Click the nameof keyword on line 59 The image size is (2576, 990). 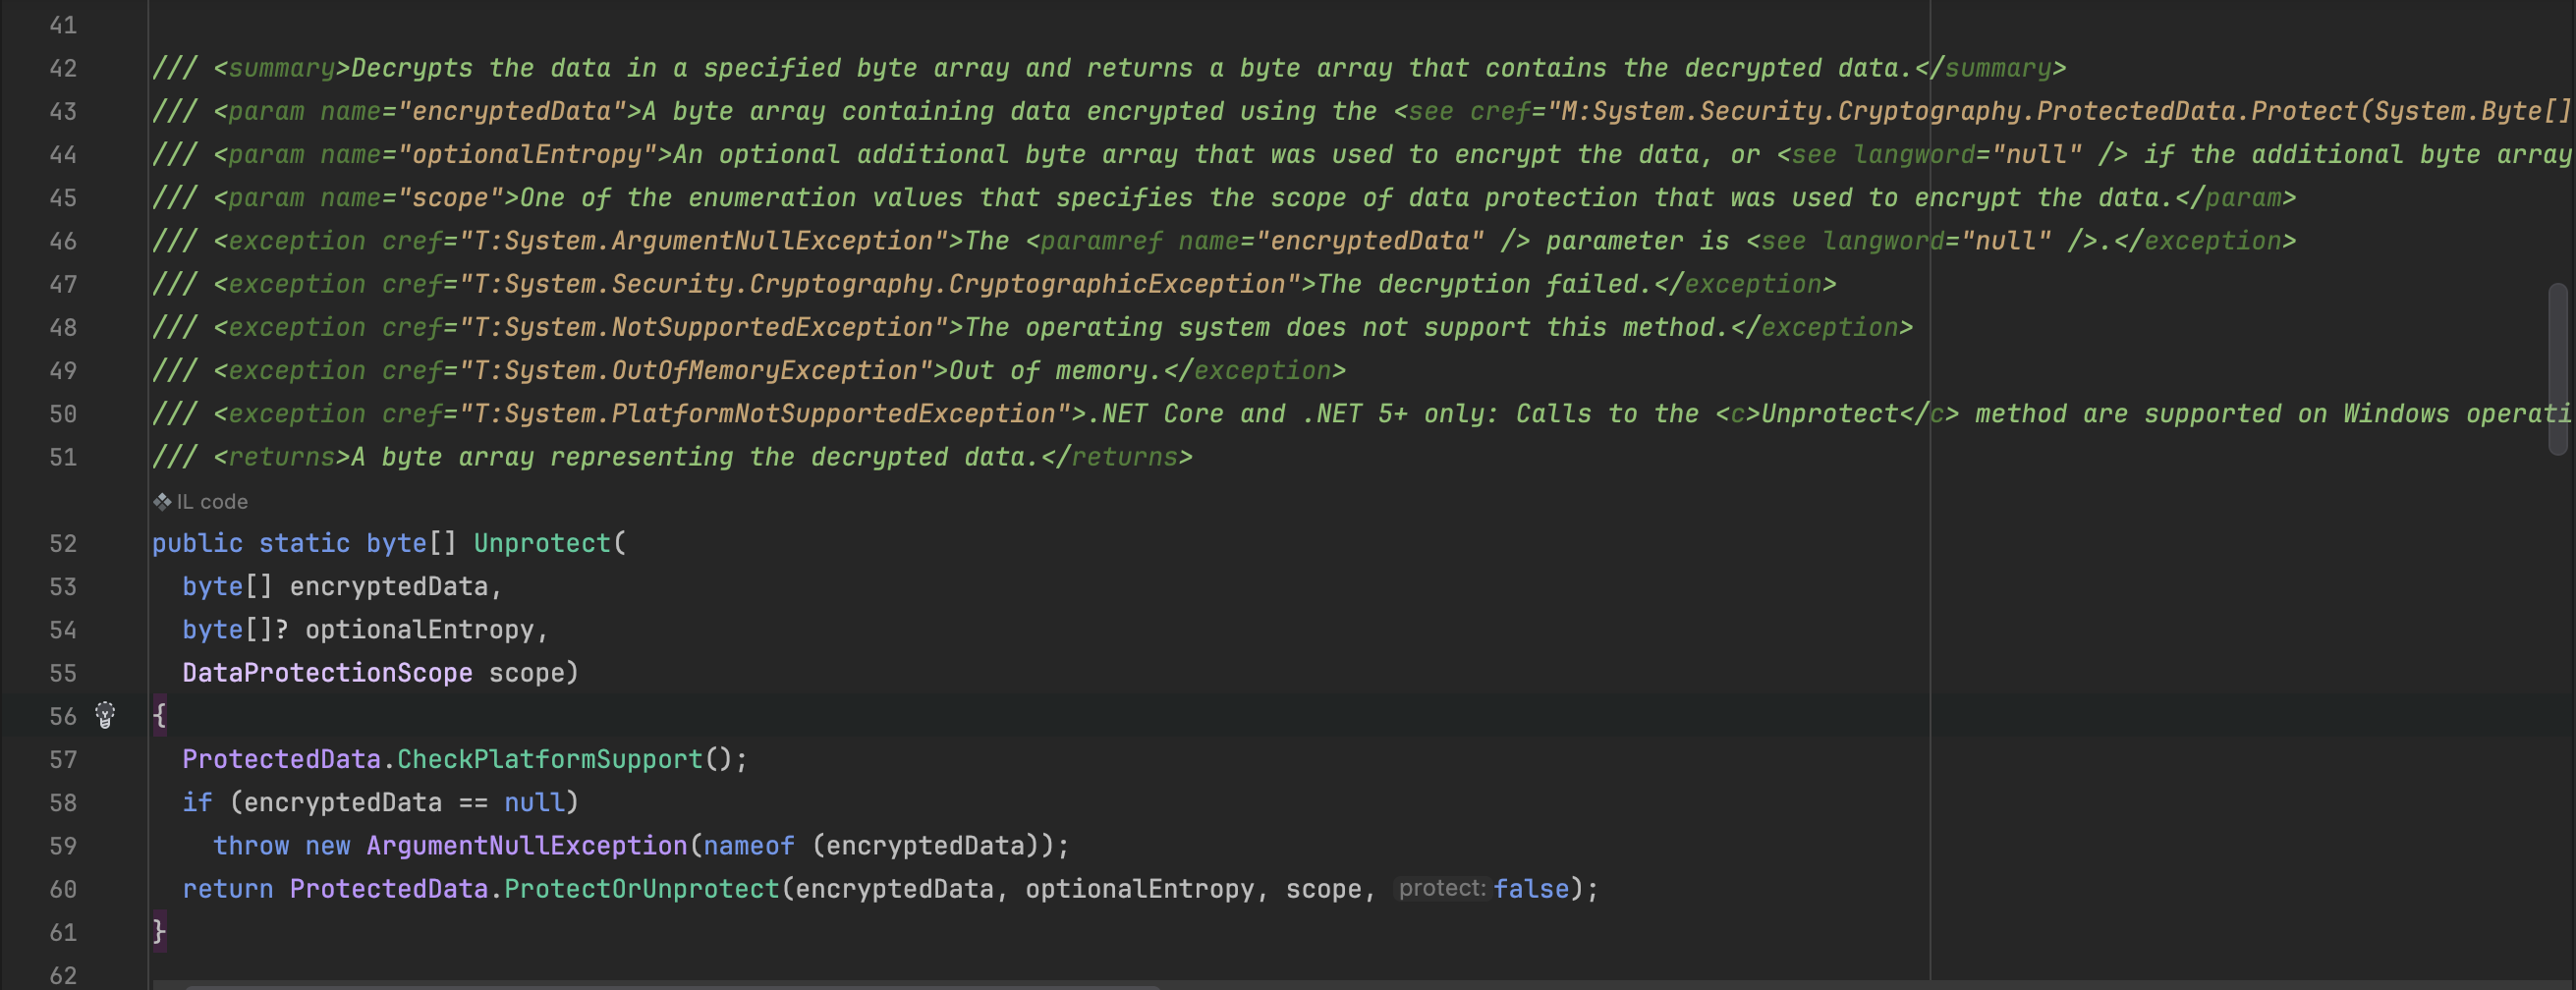click(x=748, y=846)
